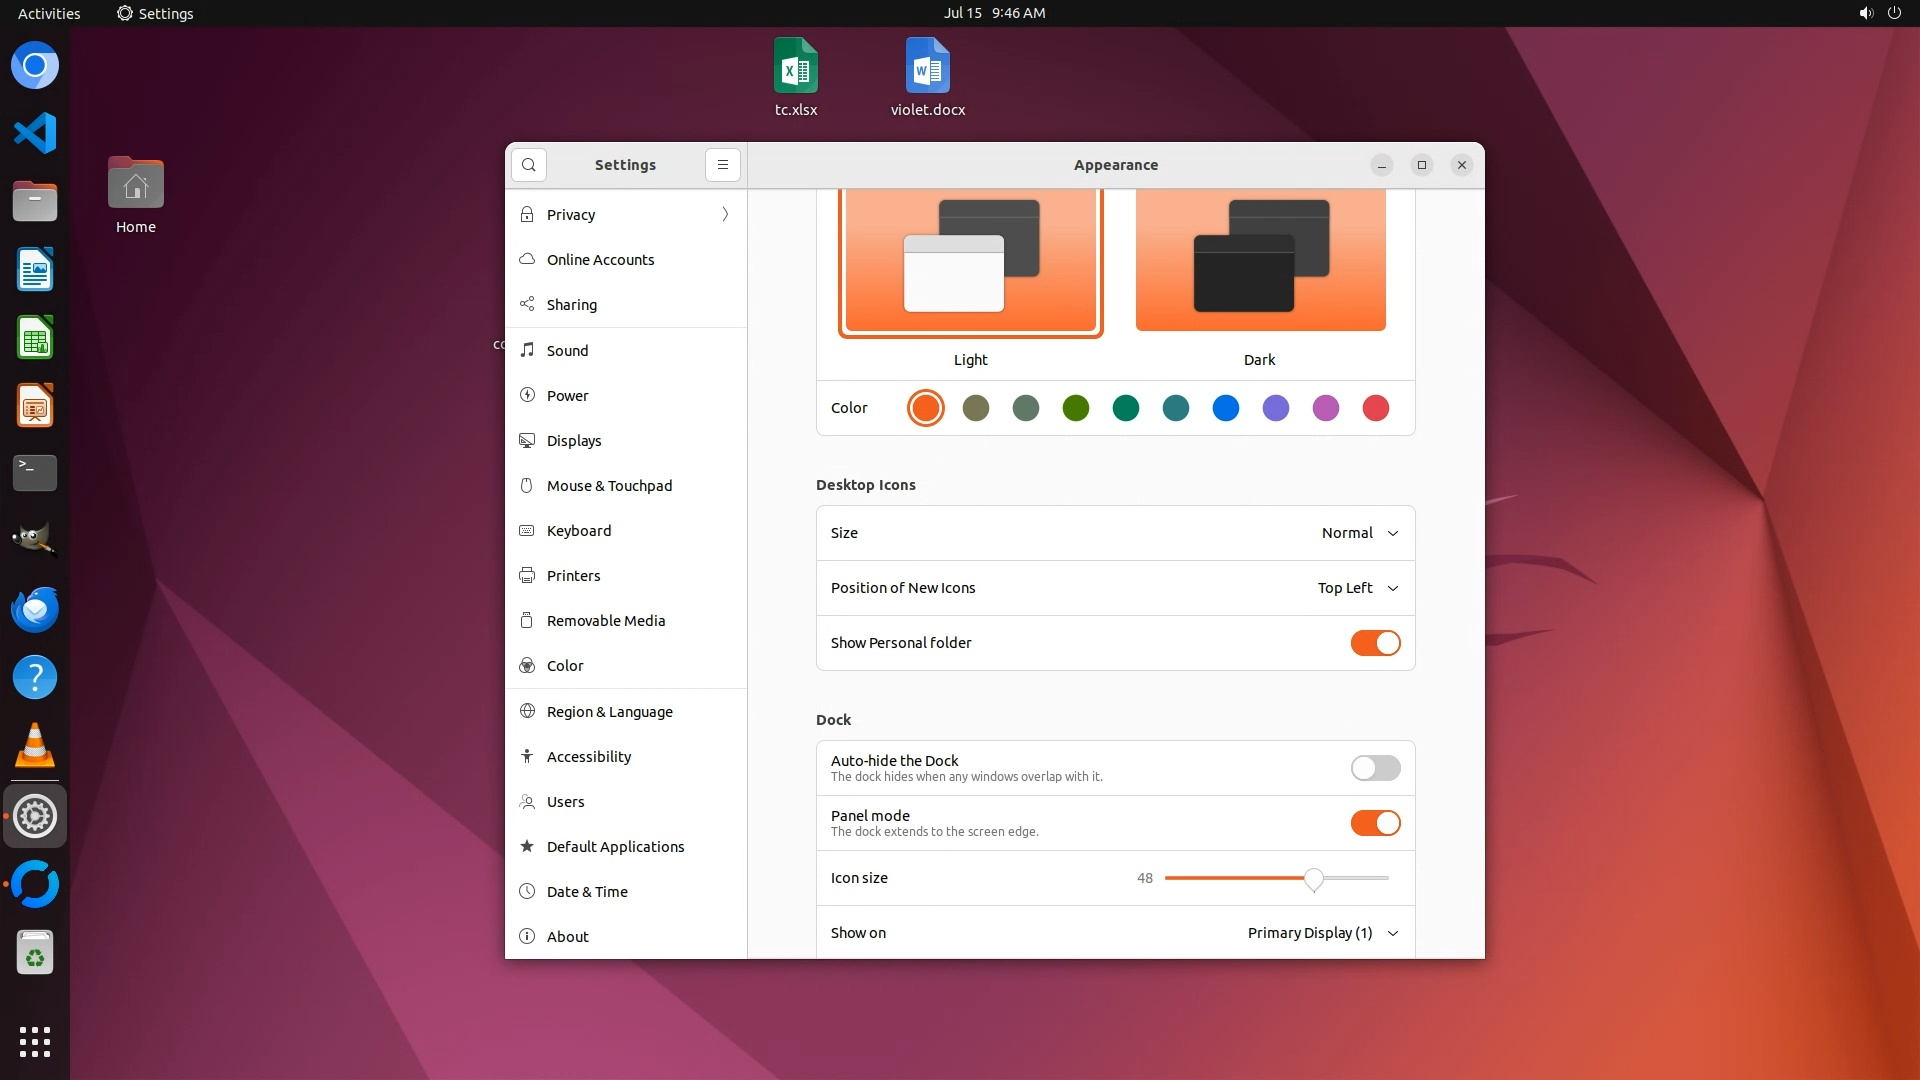This screenshot has height=1080, width=1920.
Task: Expand the Show on display dropdown
Action: tap(1322, 933)
